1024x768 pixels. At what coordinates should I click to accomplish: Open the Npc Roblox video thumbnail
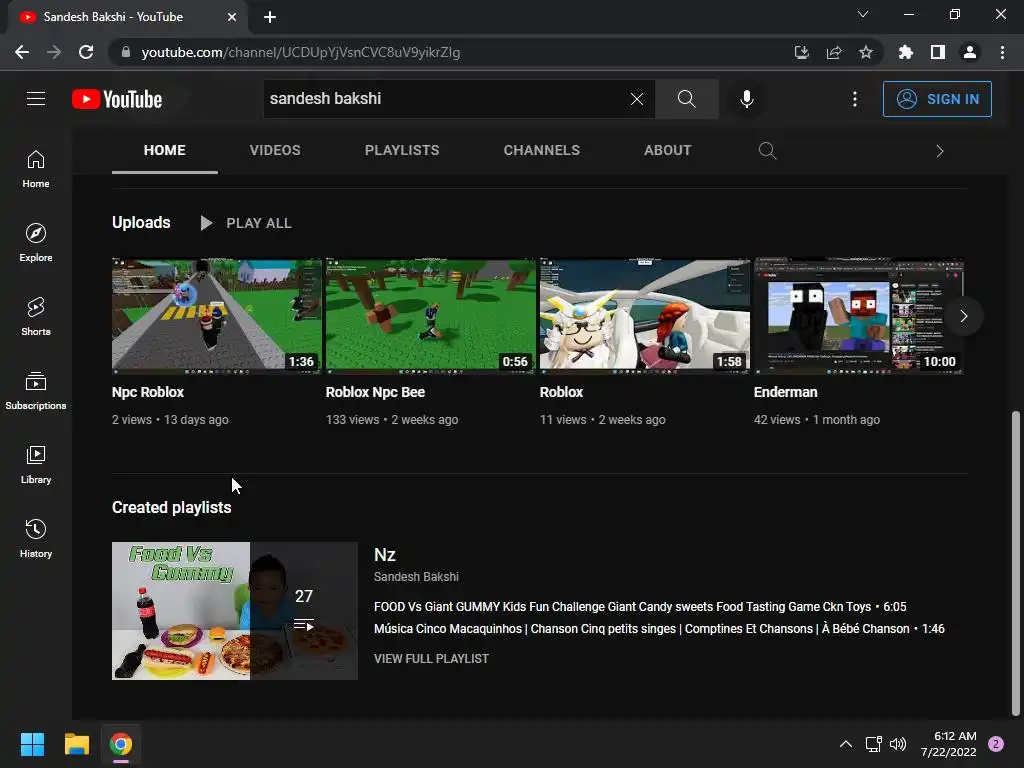point(217,316)
